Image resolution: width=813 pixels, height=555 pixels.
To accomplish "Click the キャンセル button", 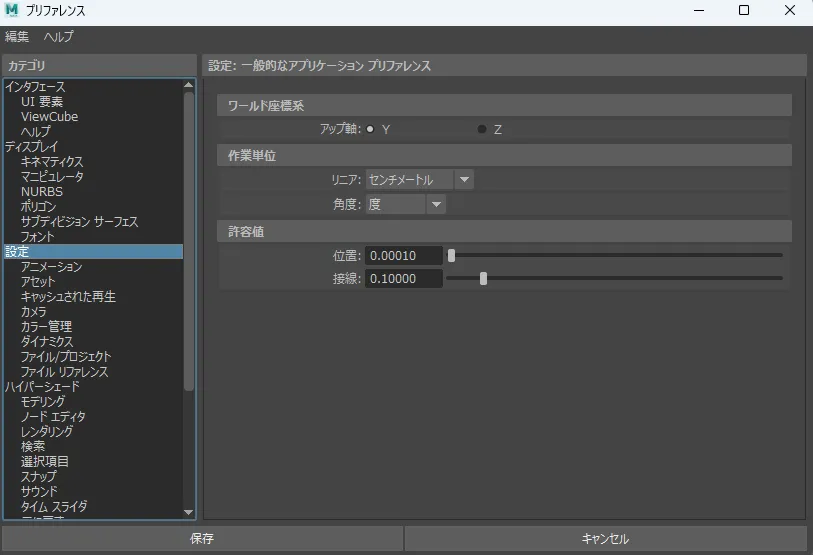I will (x=605, y=539).
